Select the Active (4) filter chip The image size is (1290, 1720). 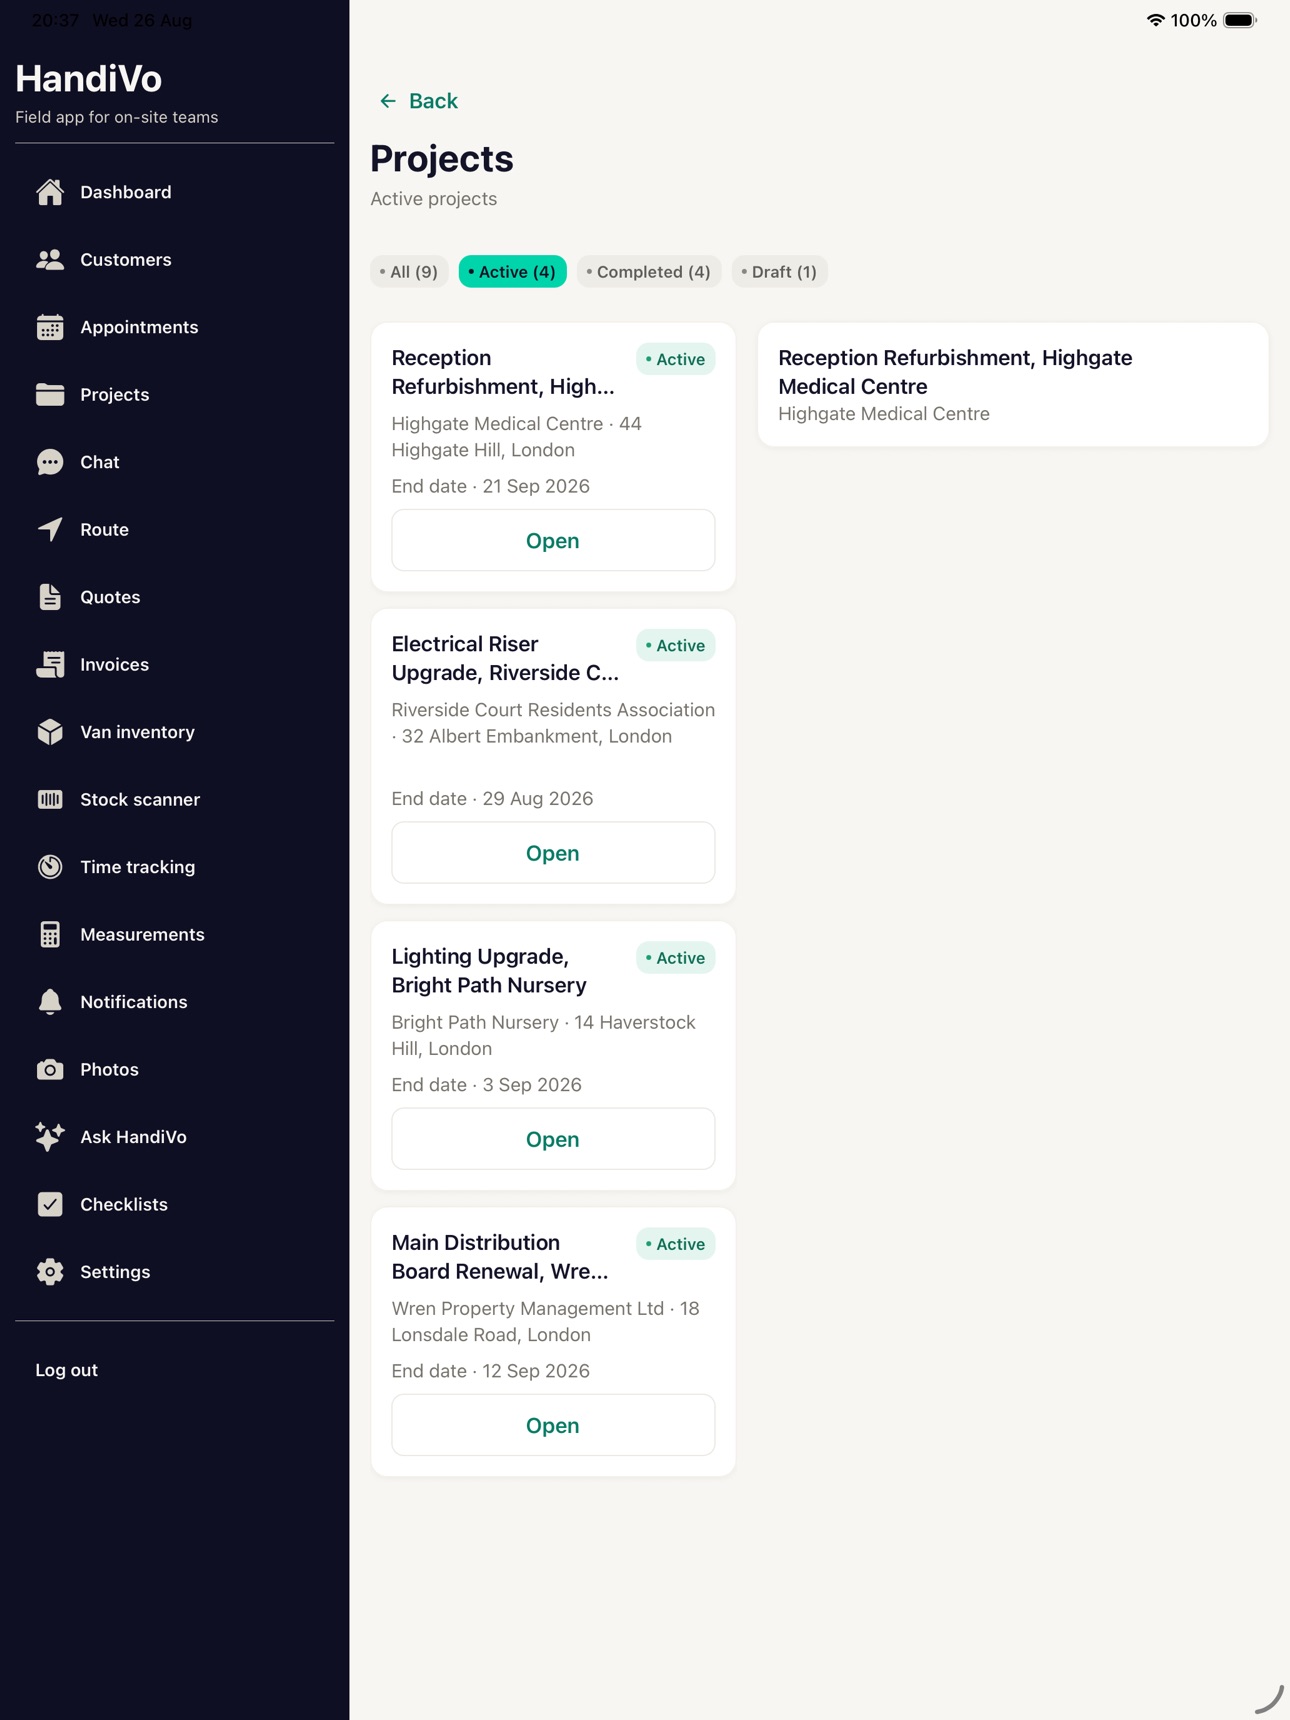tap(512, 272)
